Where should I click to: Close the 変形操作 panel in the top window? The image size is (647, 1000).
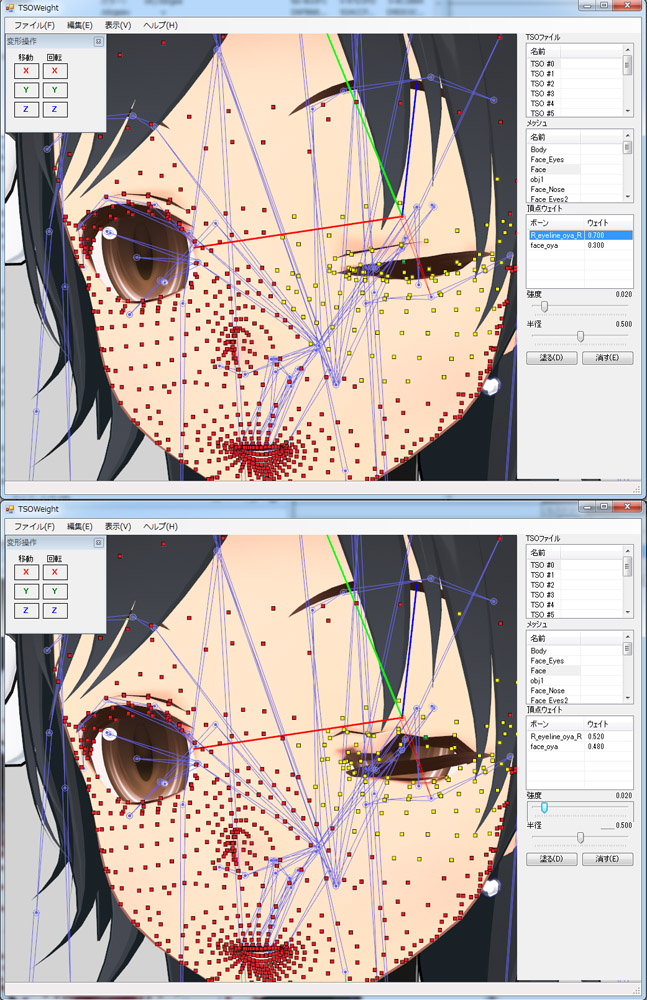pyautogui.click(x=98, y=42)
